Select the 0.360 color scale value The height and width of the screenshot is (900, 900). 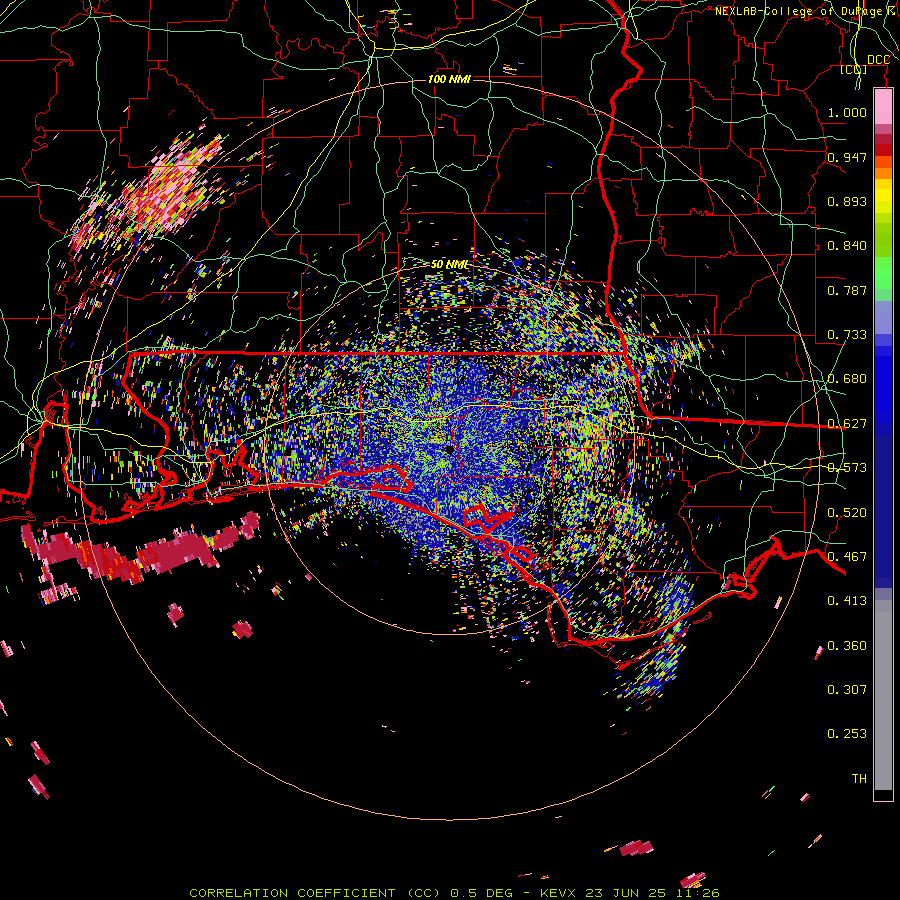tap(847, 646)
